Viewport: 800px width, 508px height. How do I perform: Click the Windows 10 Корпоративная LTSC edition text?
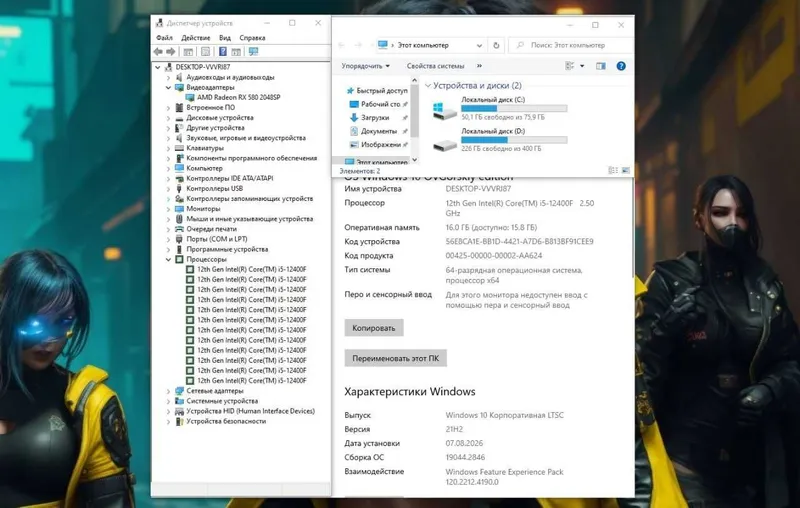(x=505, y=415)
